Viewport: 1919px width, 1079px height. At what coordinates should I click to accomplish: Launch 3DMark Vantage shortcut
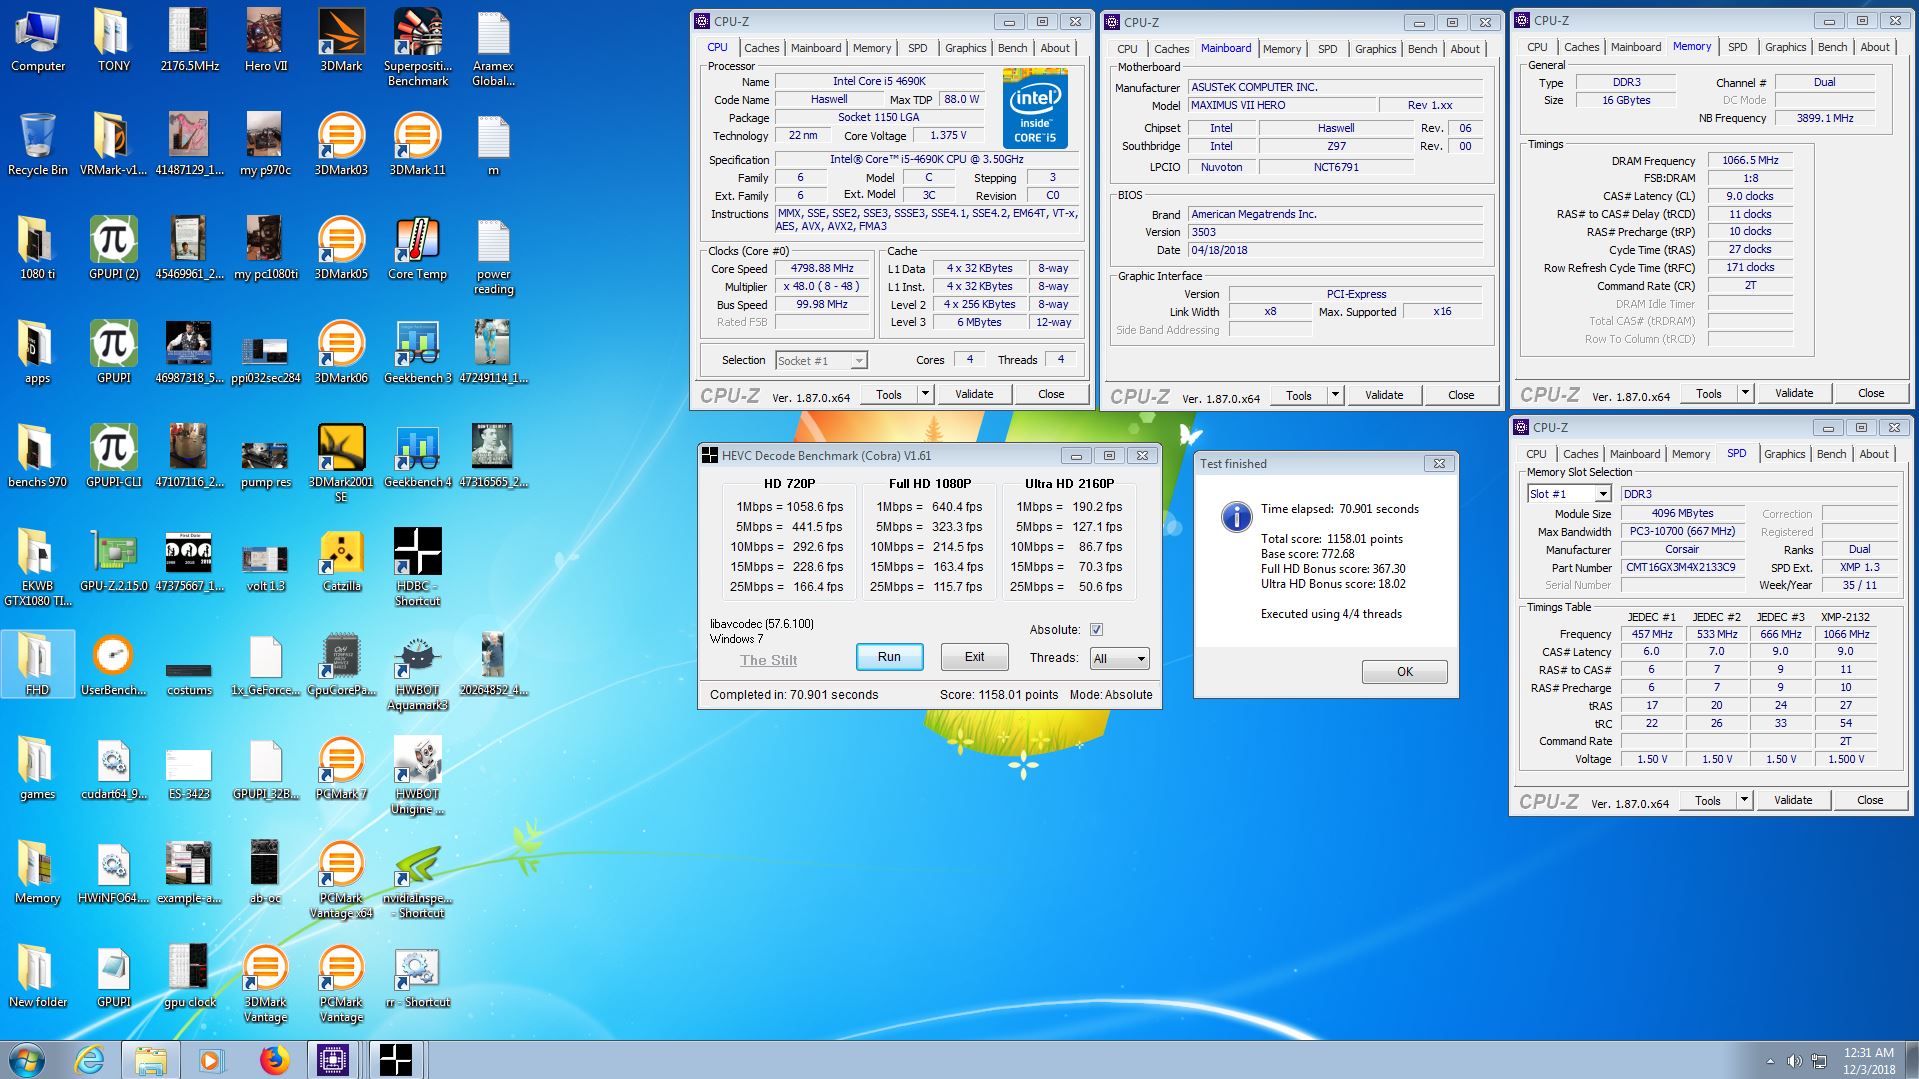pyautogui.click(x=265, y=984)
